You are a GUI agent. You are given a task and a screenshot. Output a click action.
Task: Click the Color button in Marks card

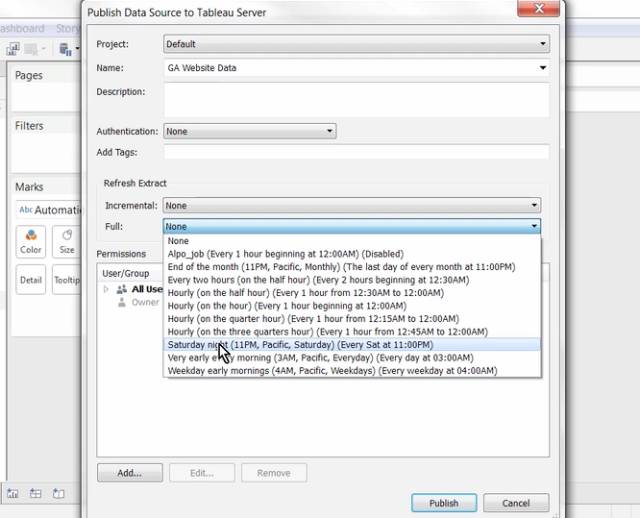[x=31, y=241]
